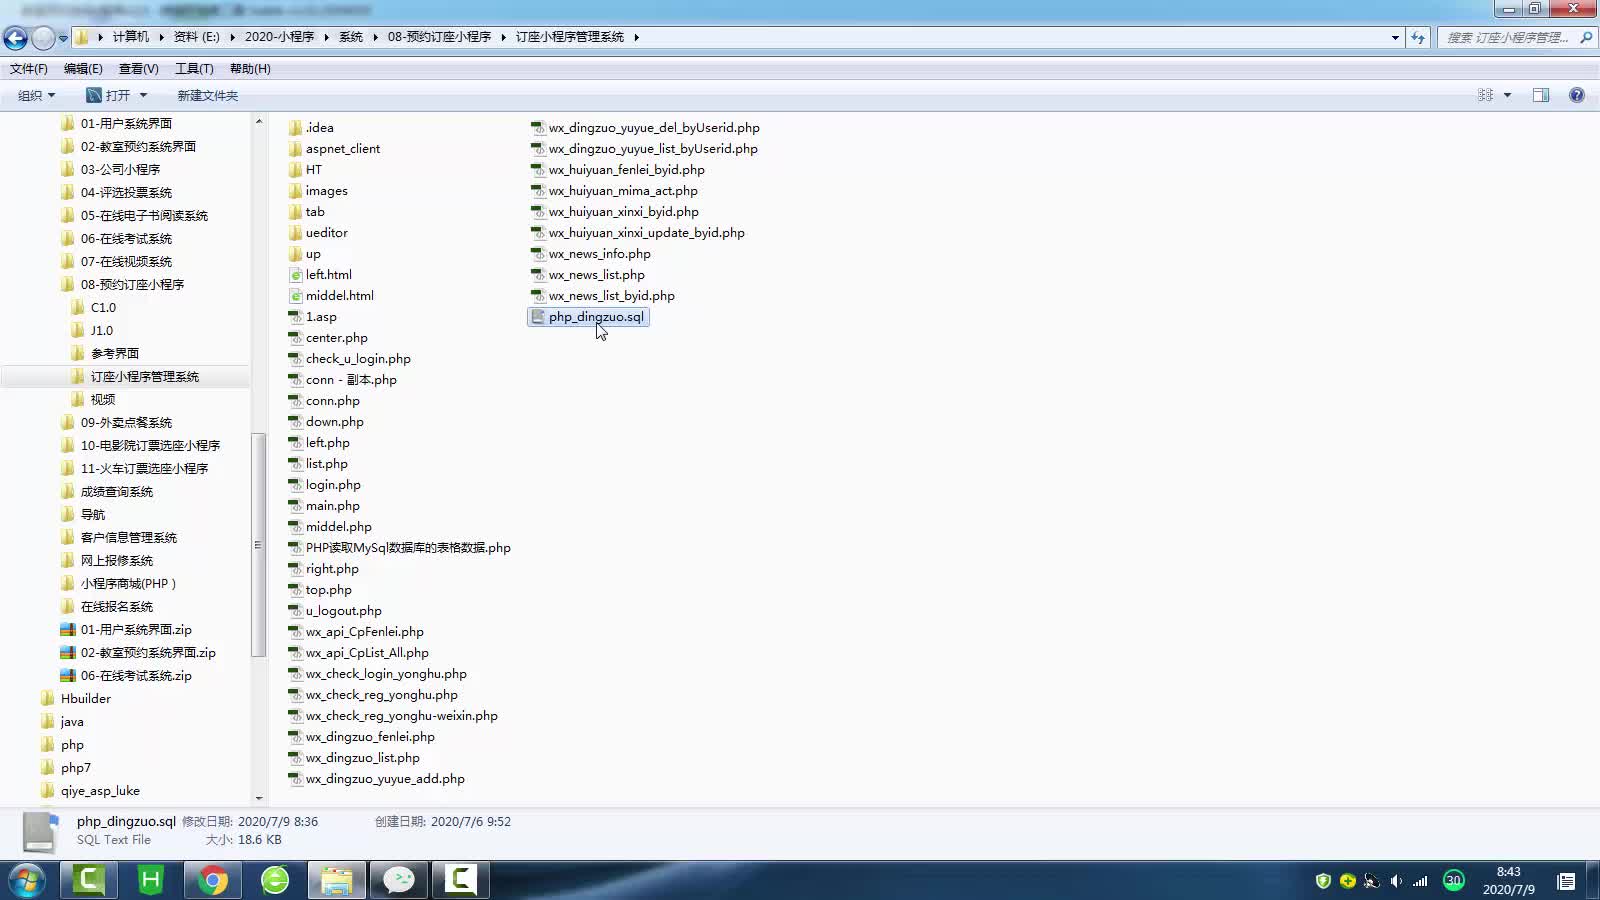Open the Help question mark icon

pyautogui.click(x=1577, y=95)
